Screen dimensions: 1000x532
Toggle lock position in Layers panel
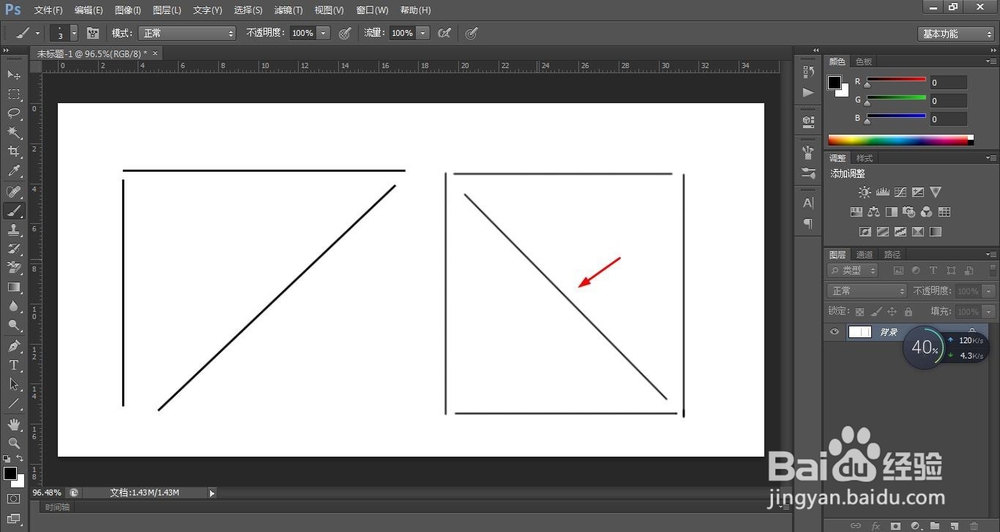tap(892, 312)
